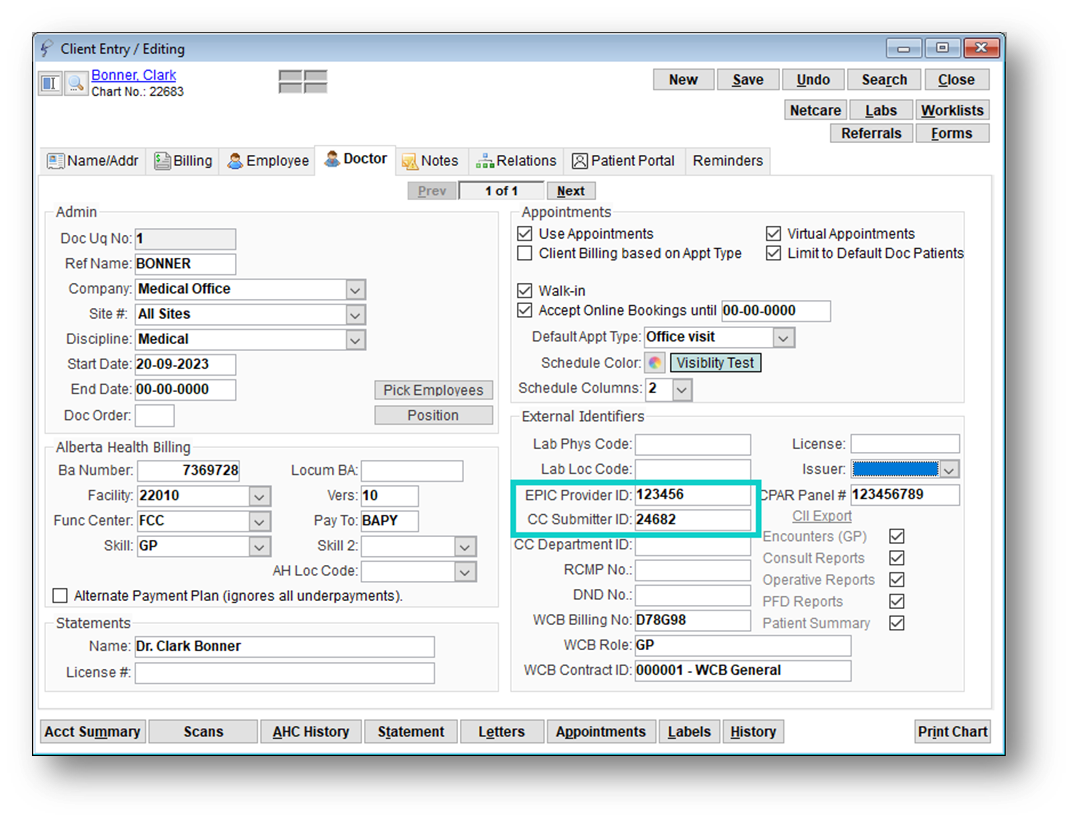
Task: Enable Client Billing based on Appt Type
Action: (525, 254)
